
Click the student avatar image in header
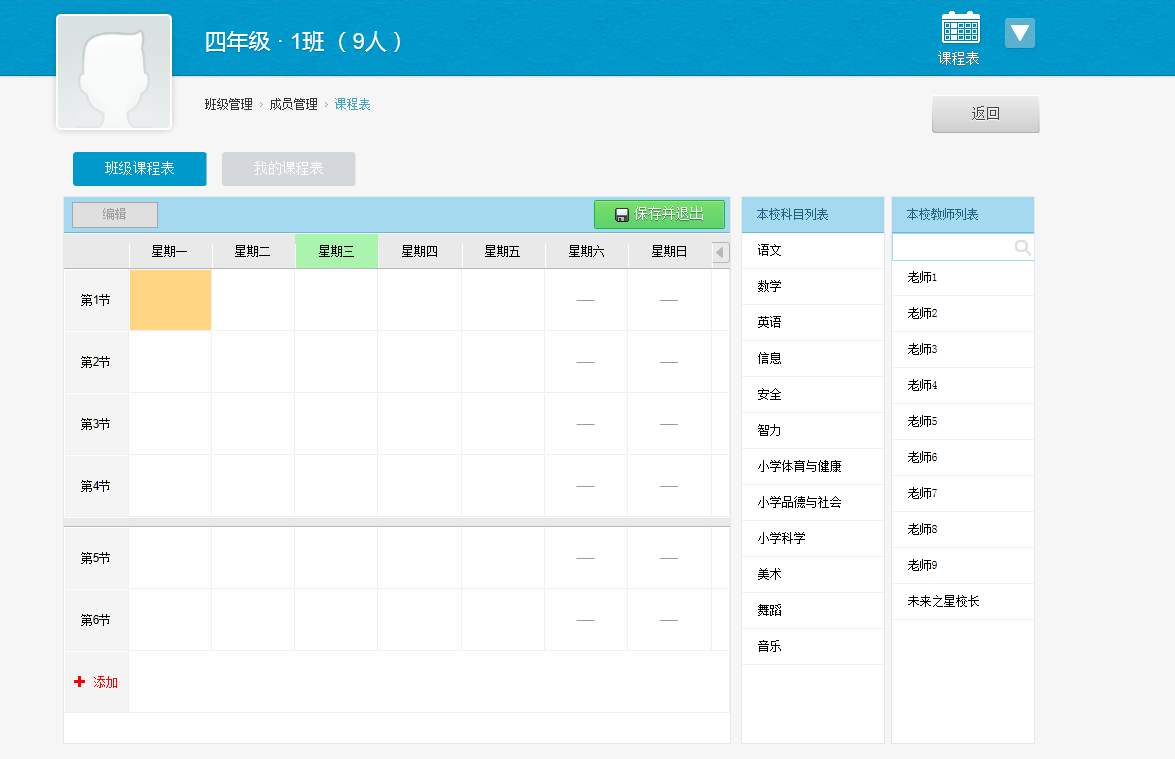click(113, 71)
